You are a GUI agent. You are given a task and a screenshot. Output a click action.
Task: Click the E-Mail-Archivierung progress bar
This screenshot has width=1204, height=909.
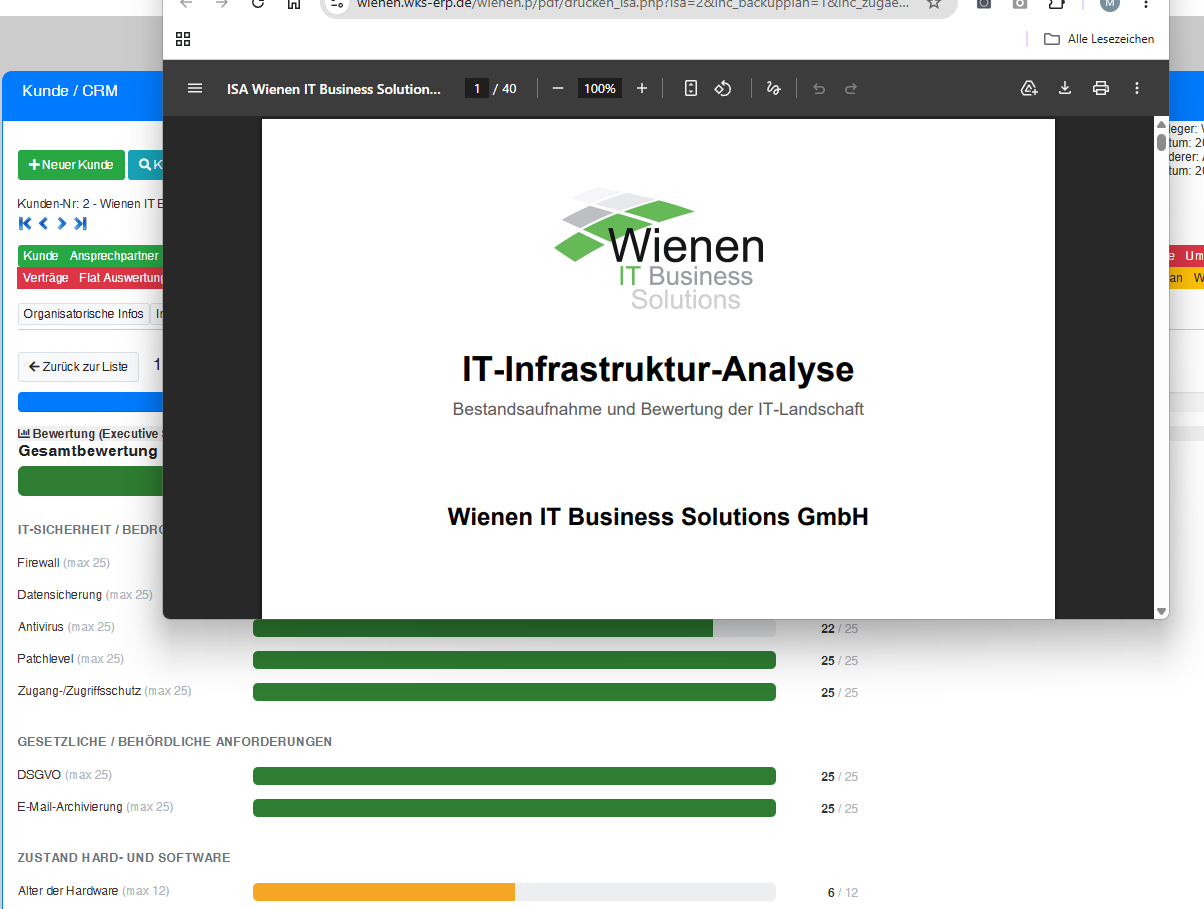tap(514, 808)
